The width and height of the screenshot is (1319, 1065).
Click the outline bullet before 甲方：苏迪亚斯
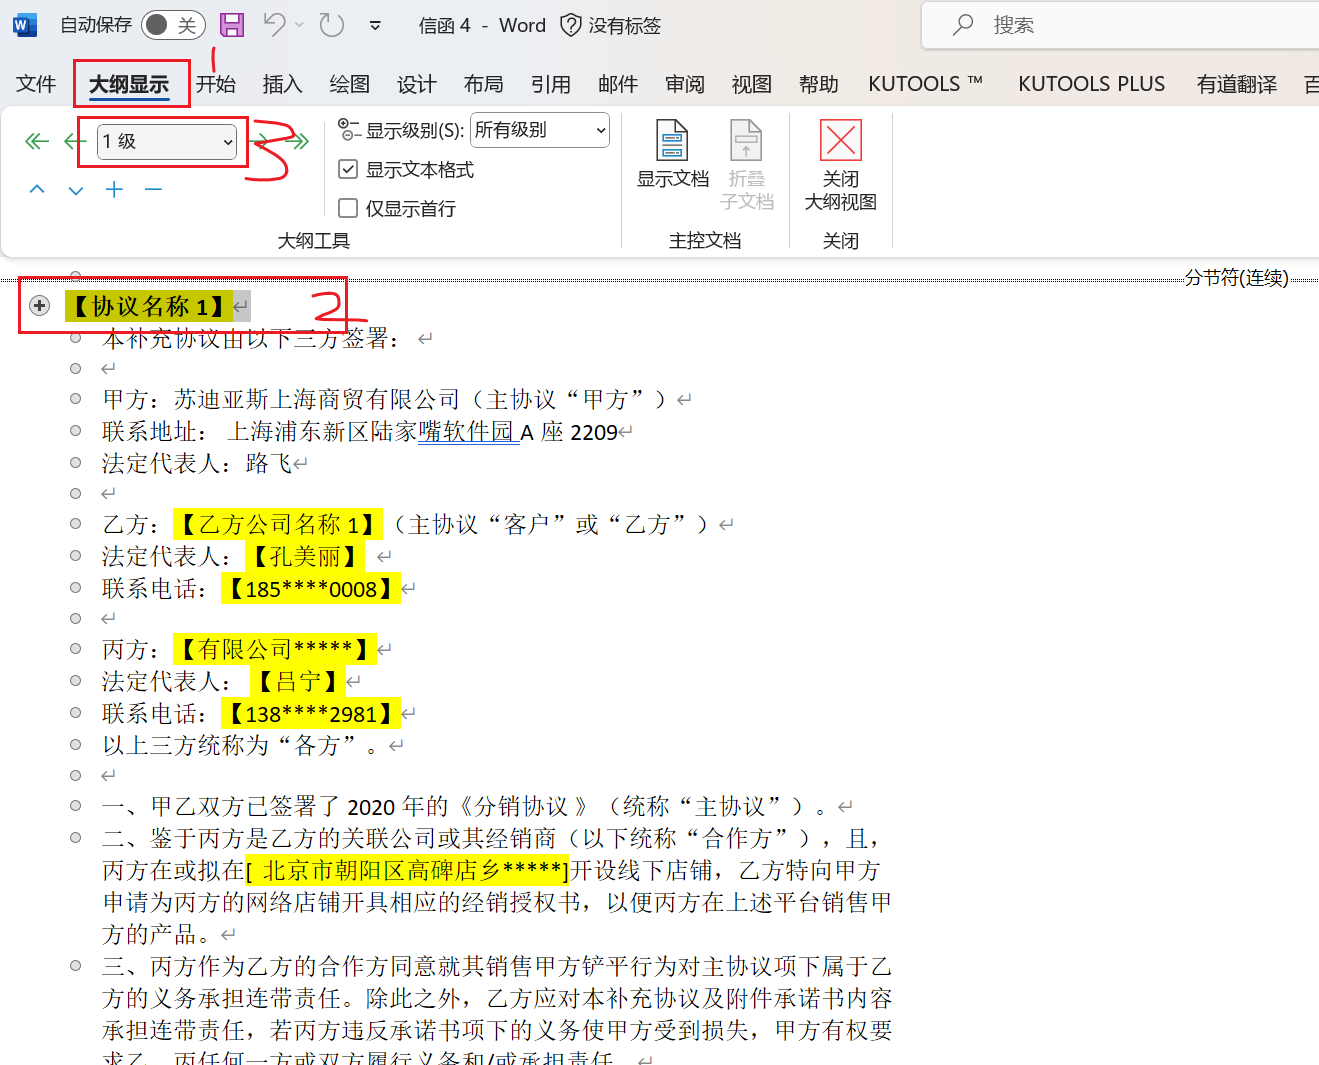tap(75, 399)
